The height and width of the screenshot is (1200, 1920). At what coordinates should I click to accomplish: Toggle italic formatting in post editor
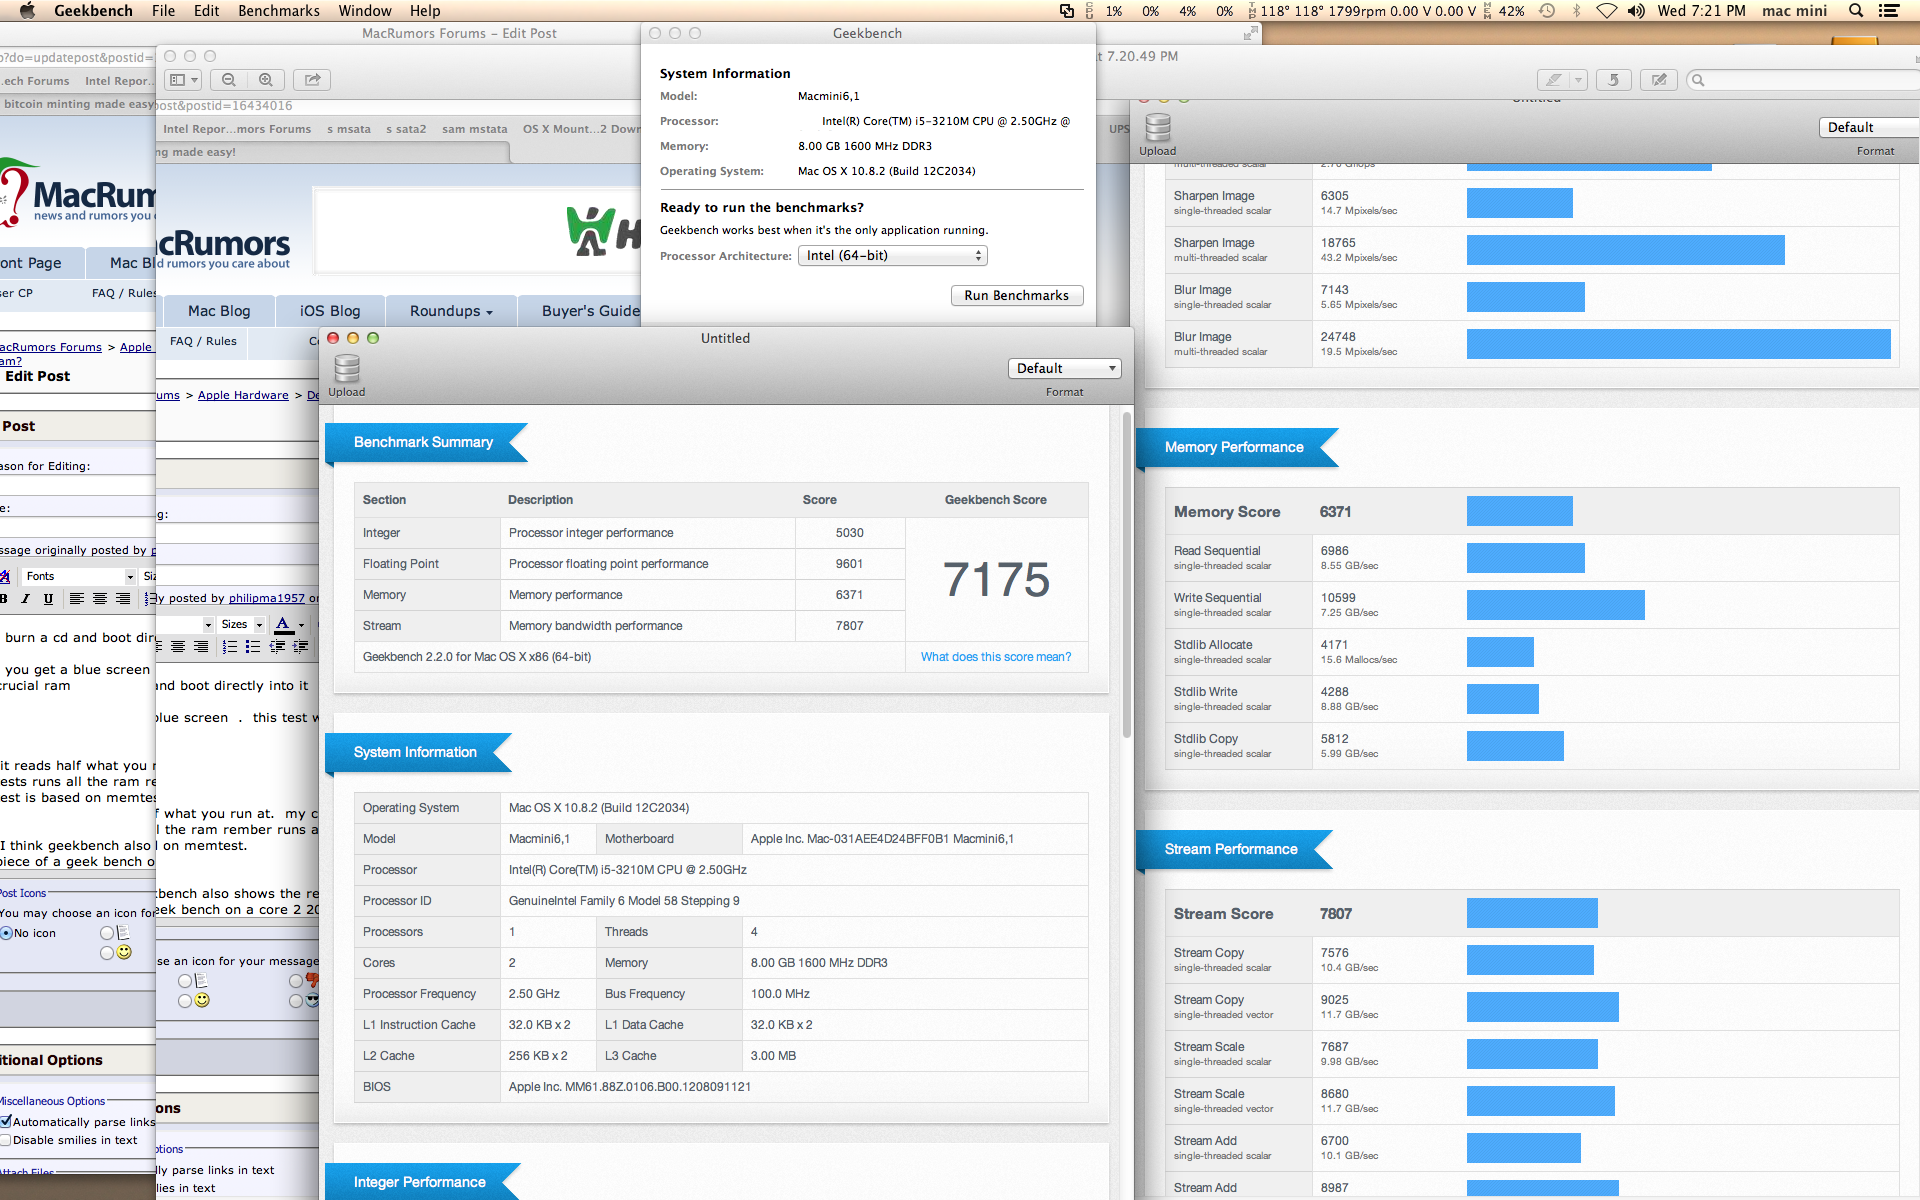click(25, 599)
